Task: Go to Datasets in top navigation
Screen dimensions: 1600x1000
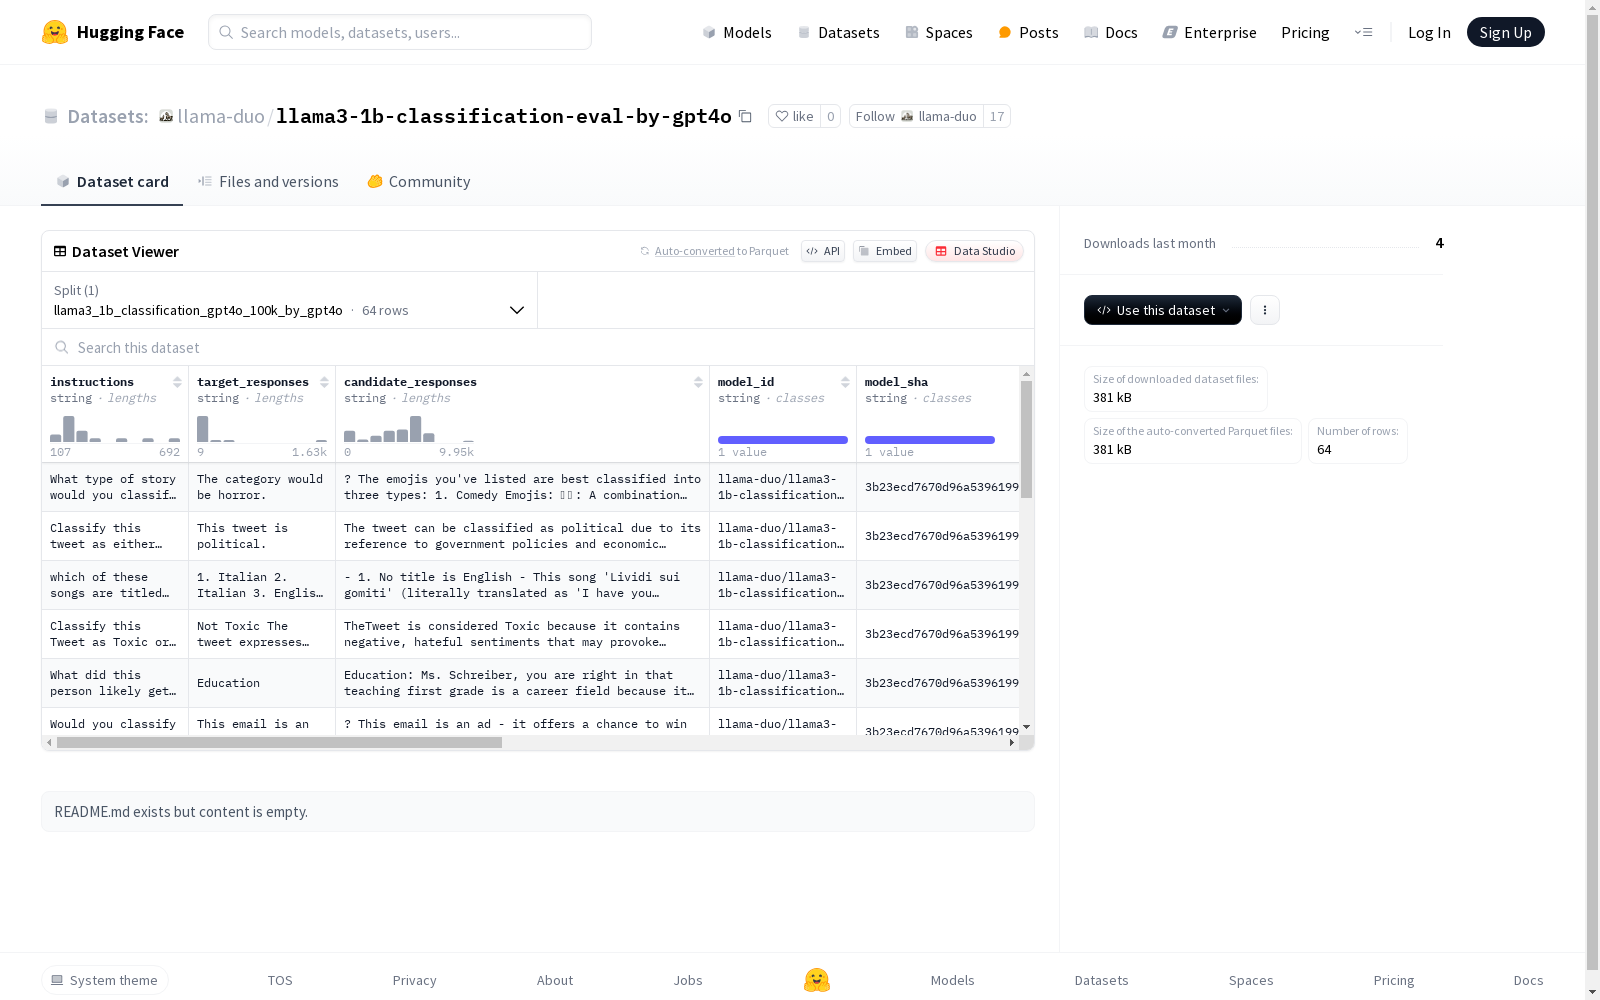Action: point(838,32)
